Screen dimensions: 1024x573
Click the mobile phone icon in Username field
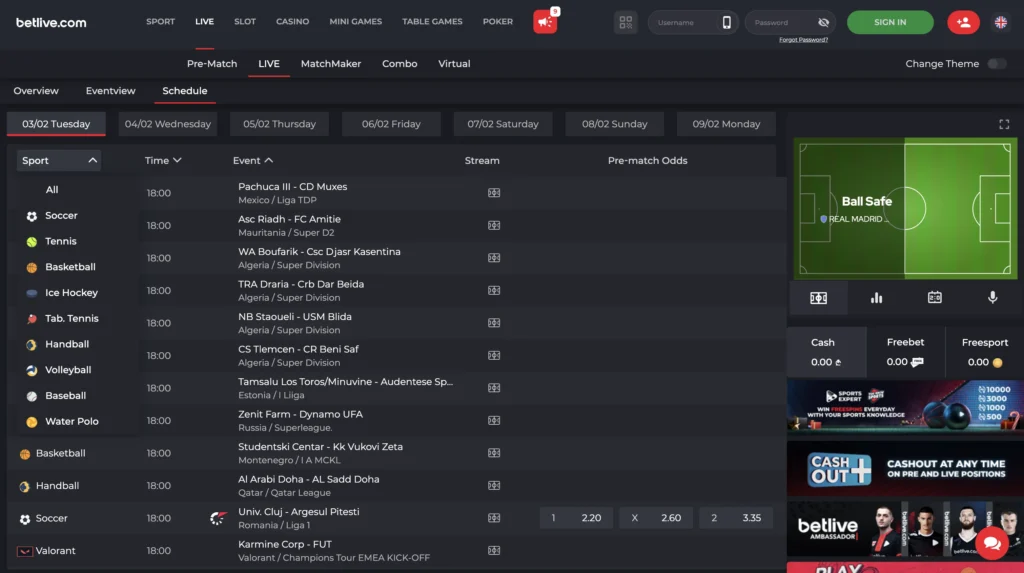point(726,22)
